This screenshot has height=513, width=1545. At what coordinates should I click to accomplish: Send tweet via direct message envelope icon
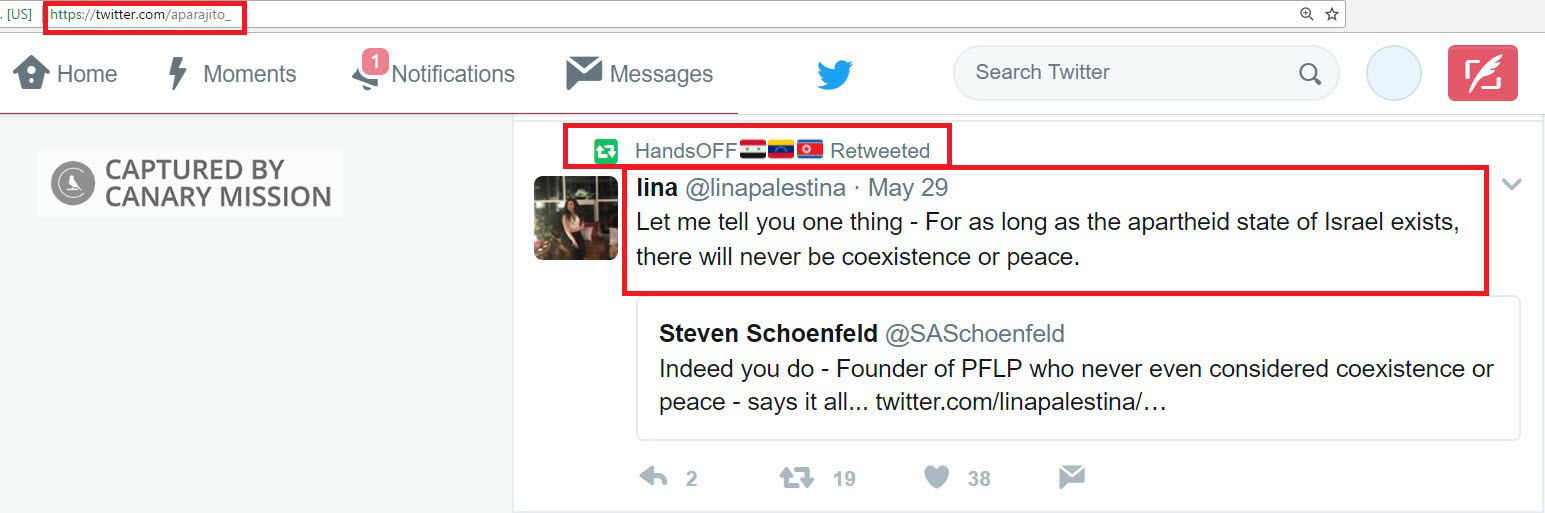click(x=1071, y=478)
